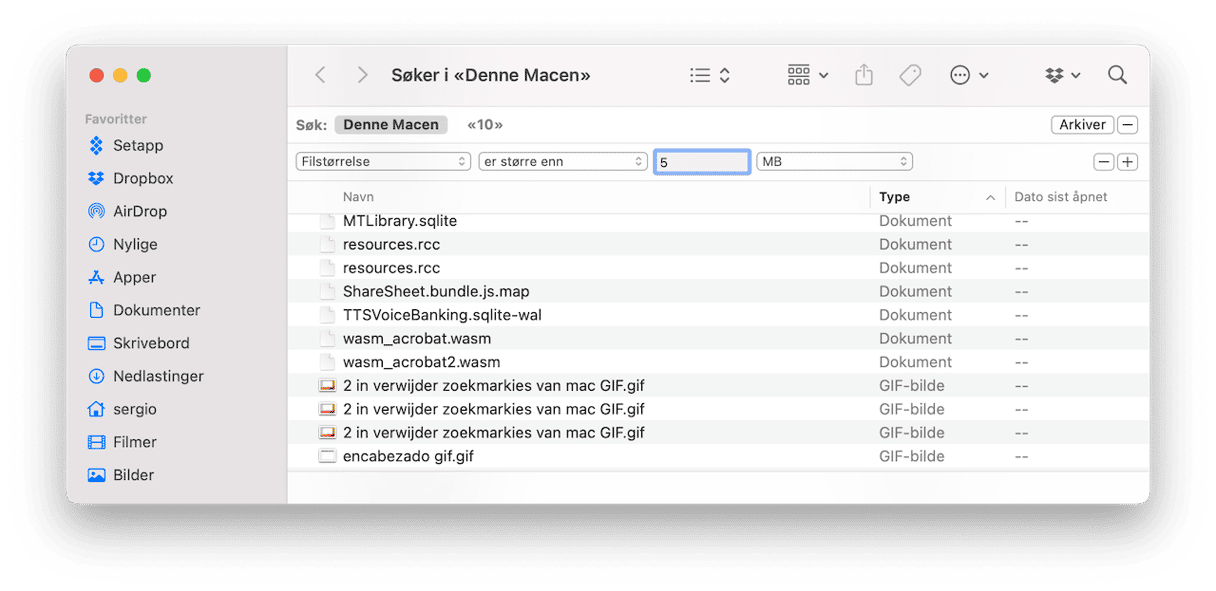Select the Denne Macen search scope
The height and width of the screenshot is (591, 1216).
click(x=391, y=125)
